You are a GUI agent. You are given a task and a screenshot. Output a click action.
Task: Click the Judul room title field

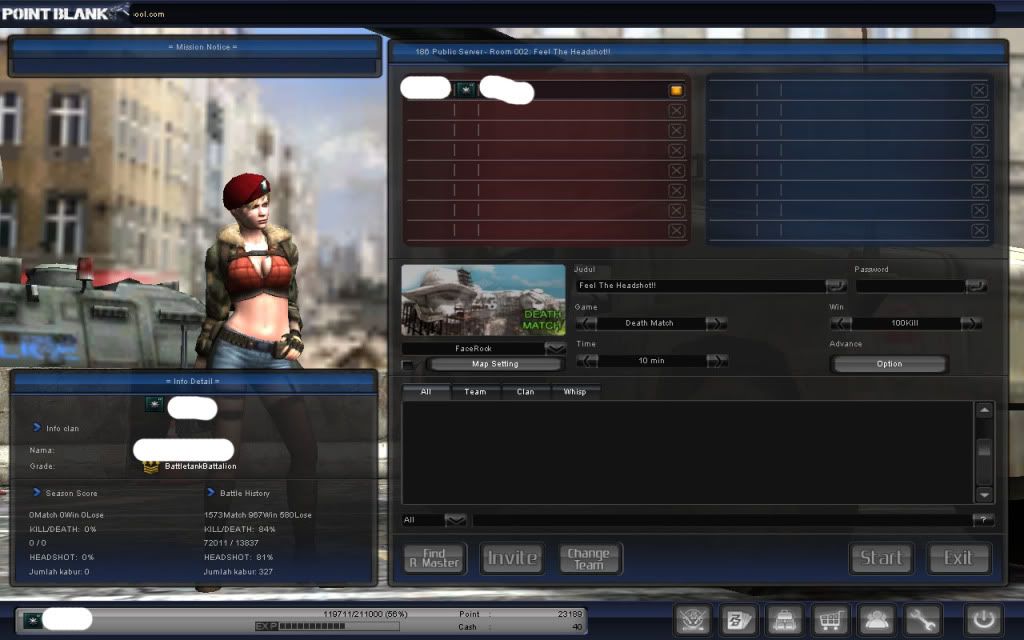click(700, 285)
